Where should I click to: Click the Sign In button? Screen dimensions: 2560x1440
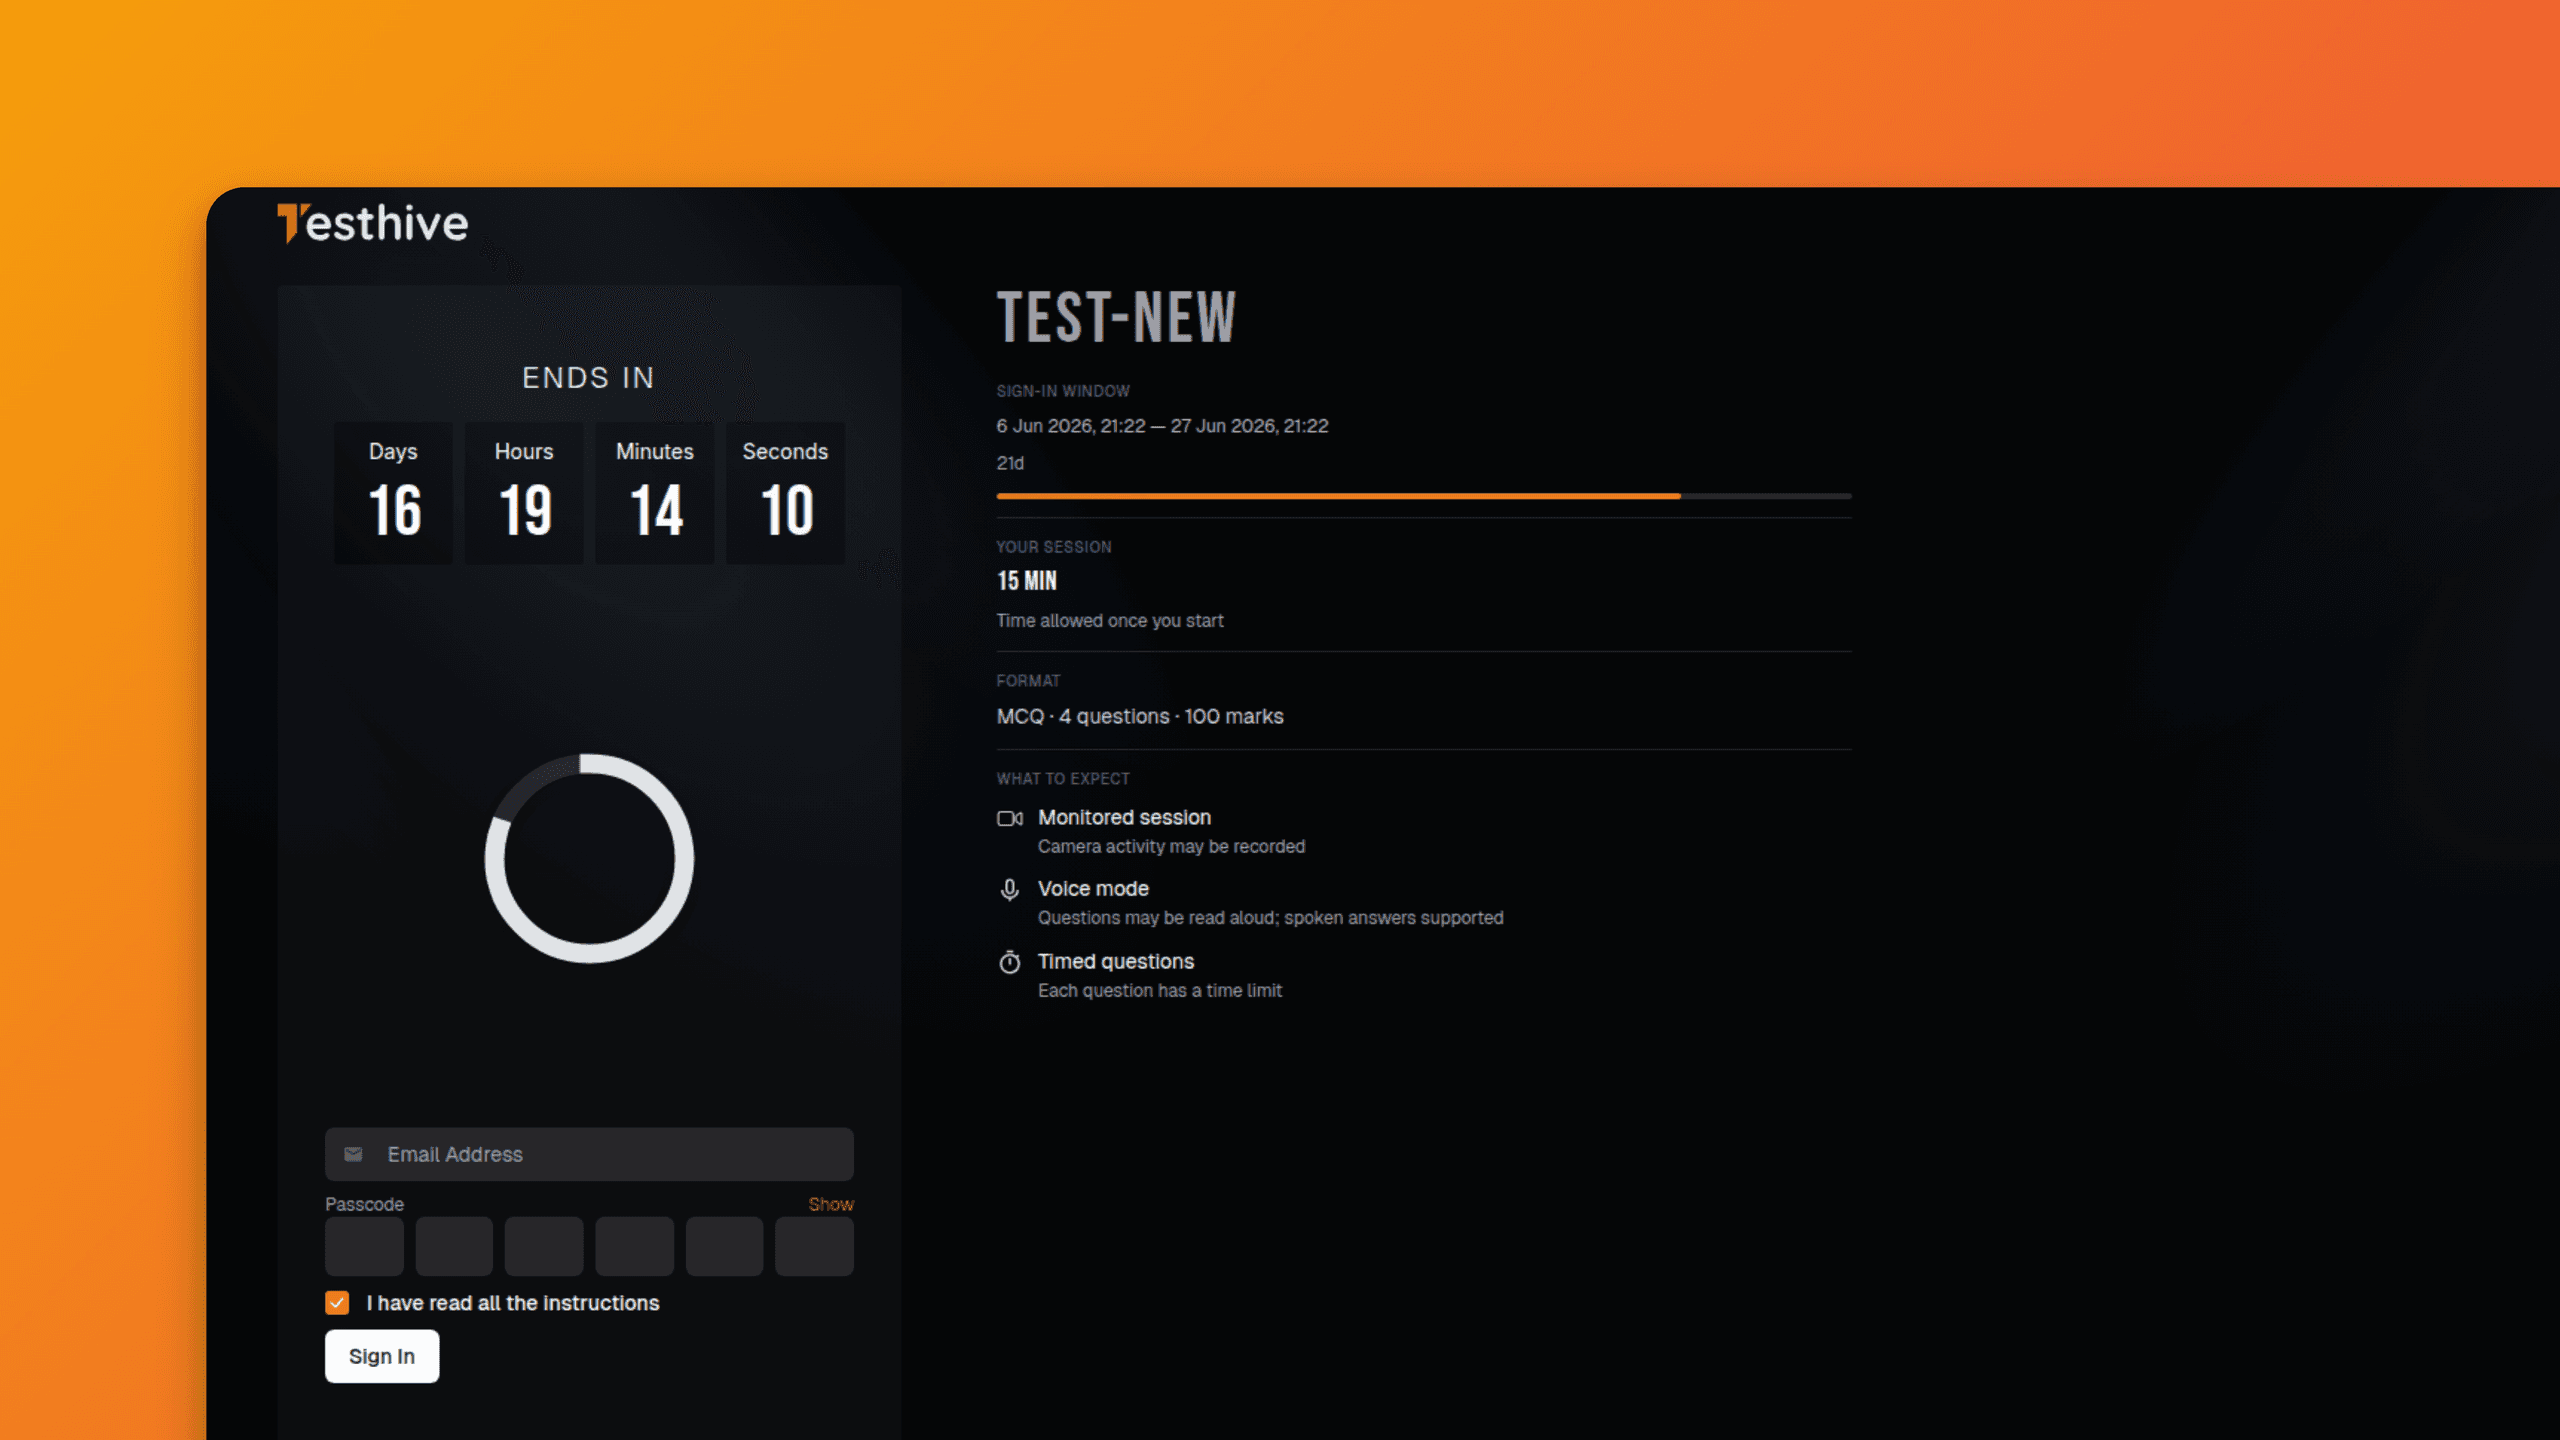(x=382, y=1356)
